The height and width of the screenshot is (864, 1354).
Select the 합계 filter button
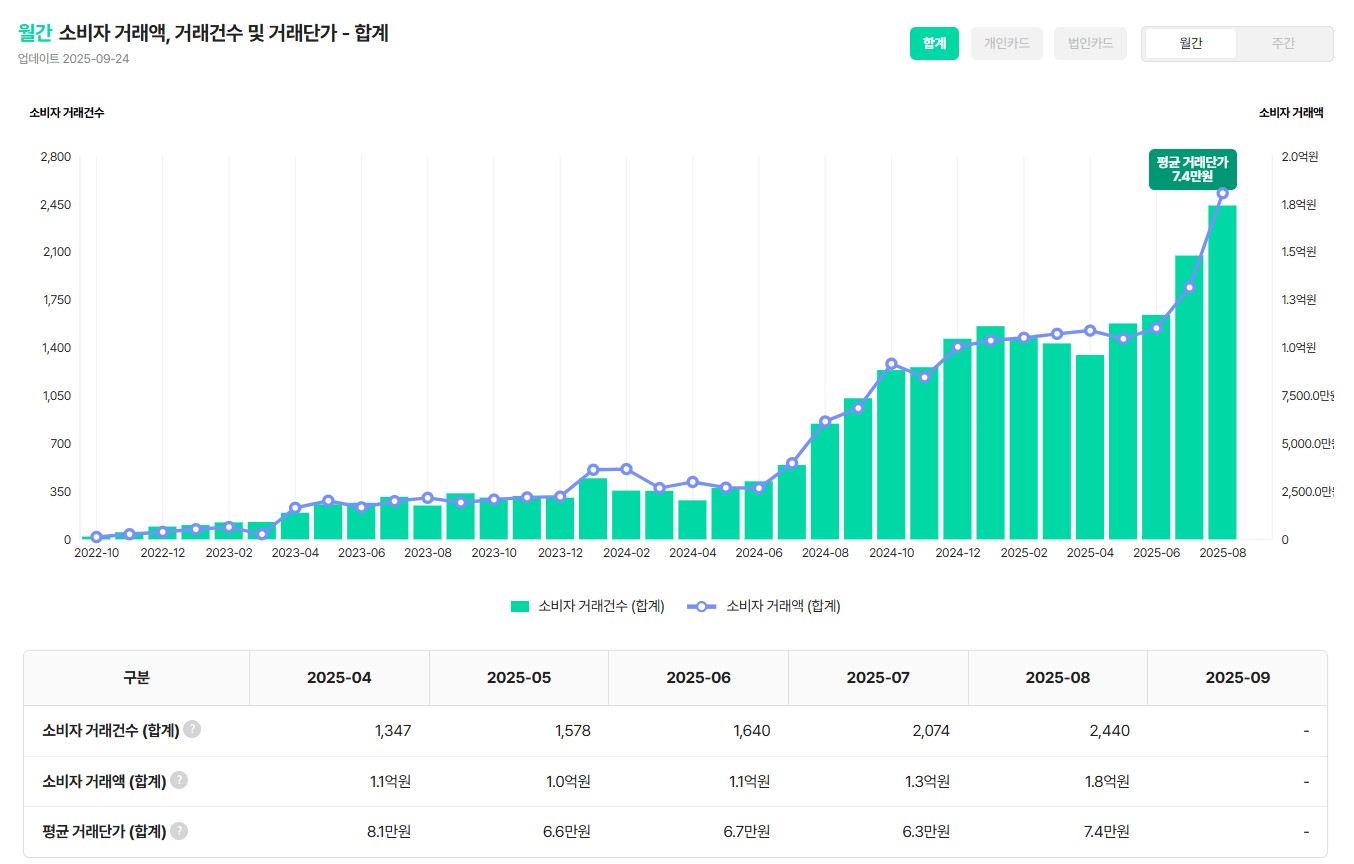point(934,44)
